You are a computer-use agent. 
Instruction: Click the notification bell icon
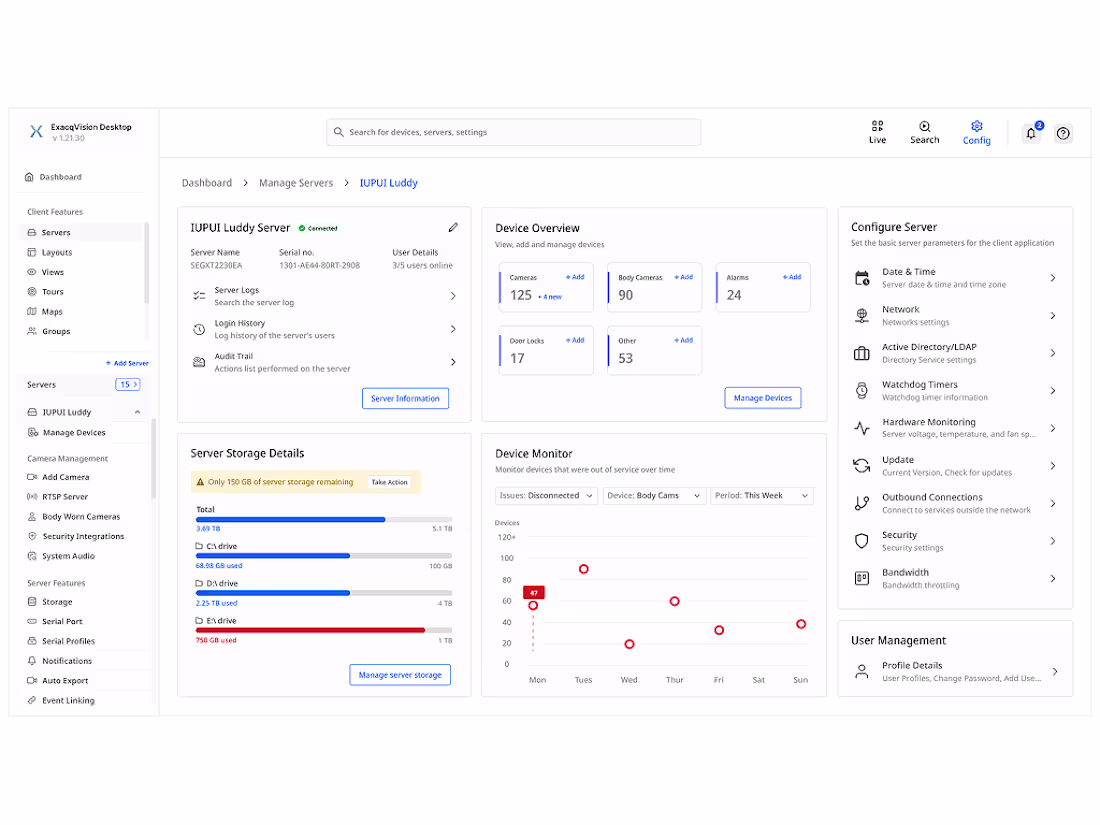click(x=1031, y=133)
